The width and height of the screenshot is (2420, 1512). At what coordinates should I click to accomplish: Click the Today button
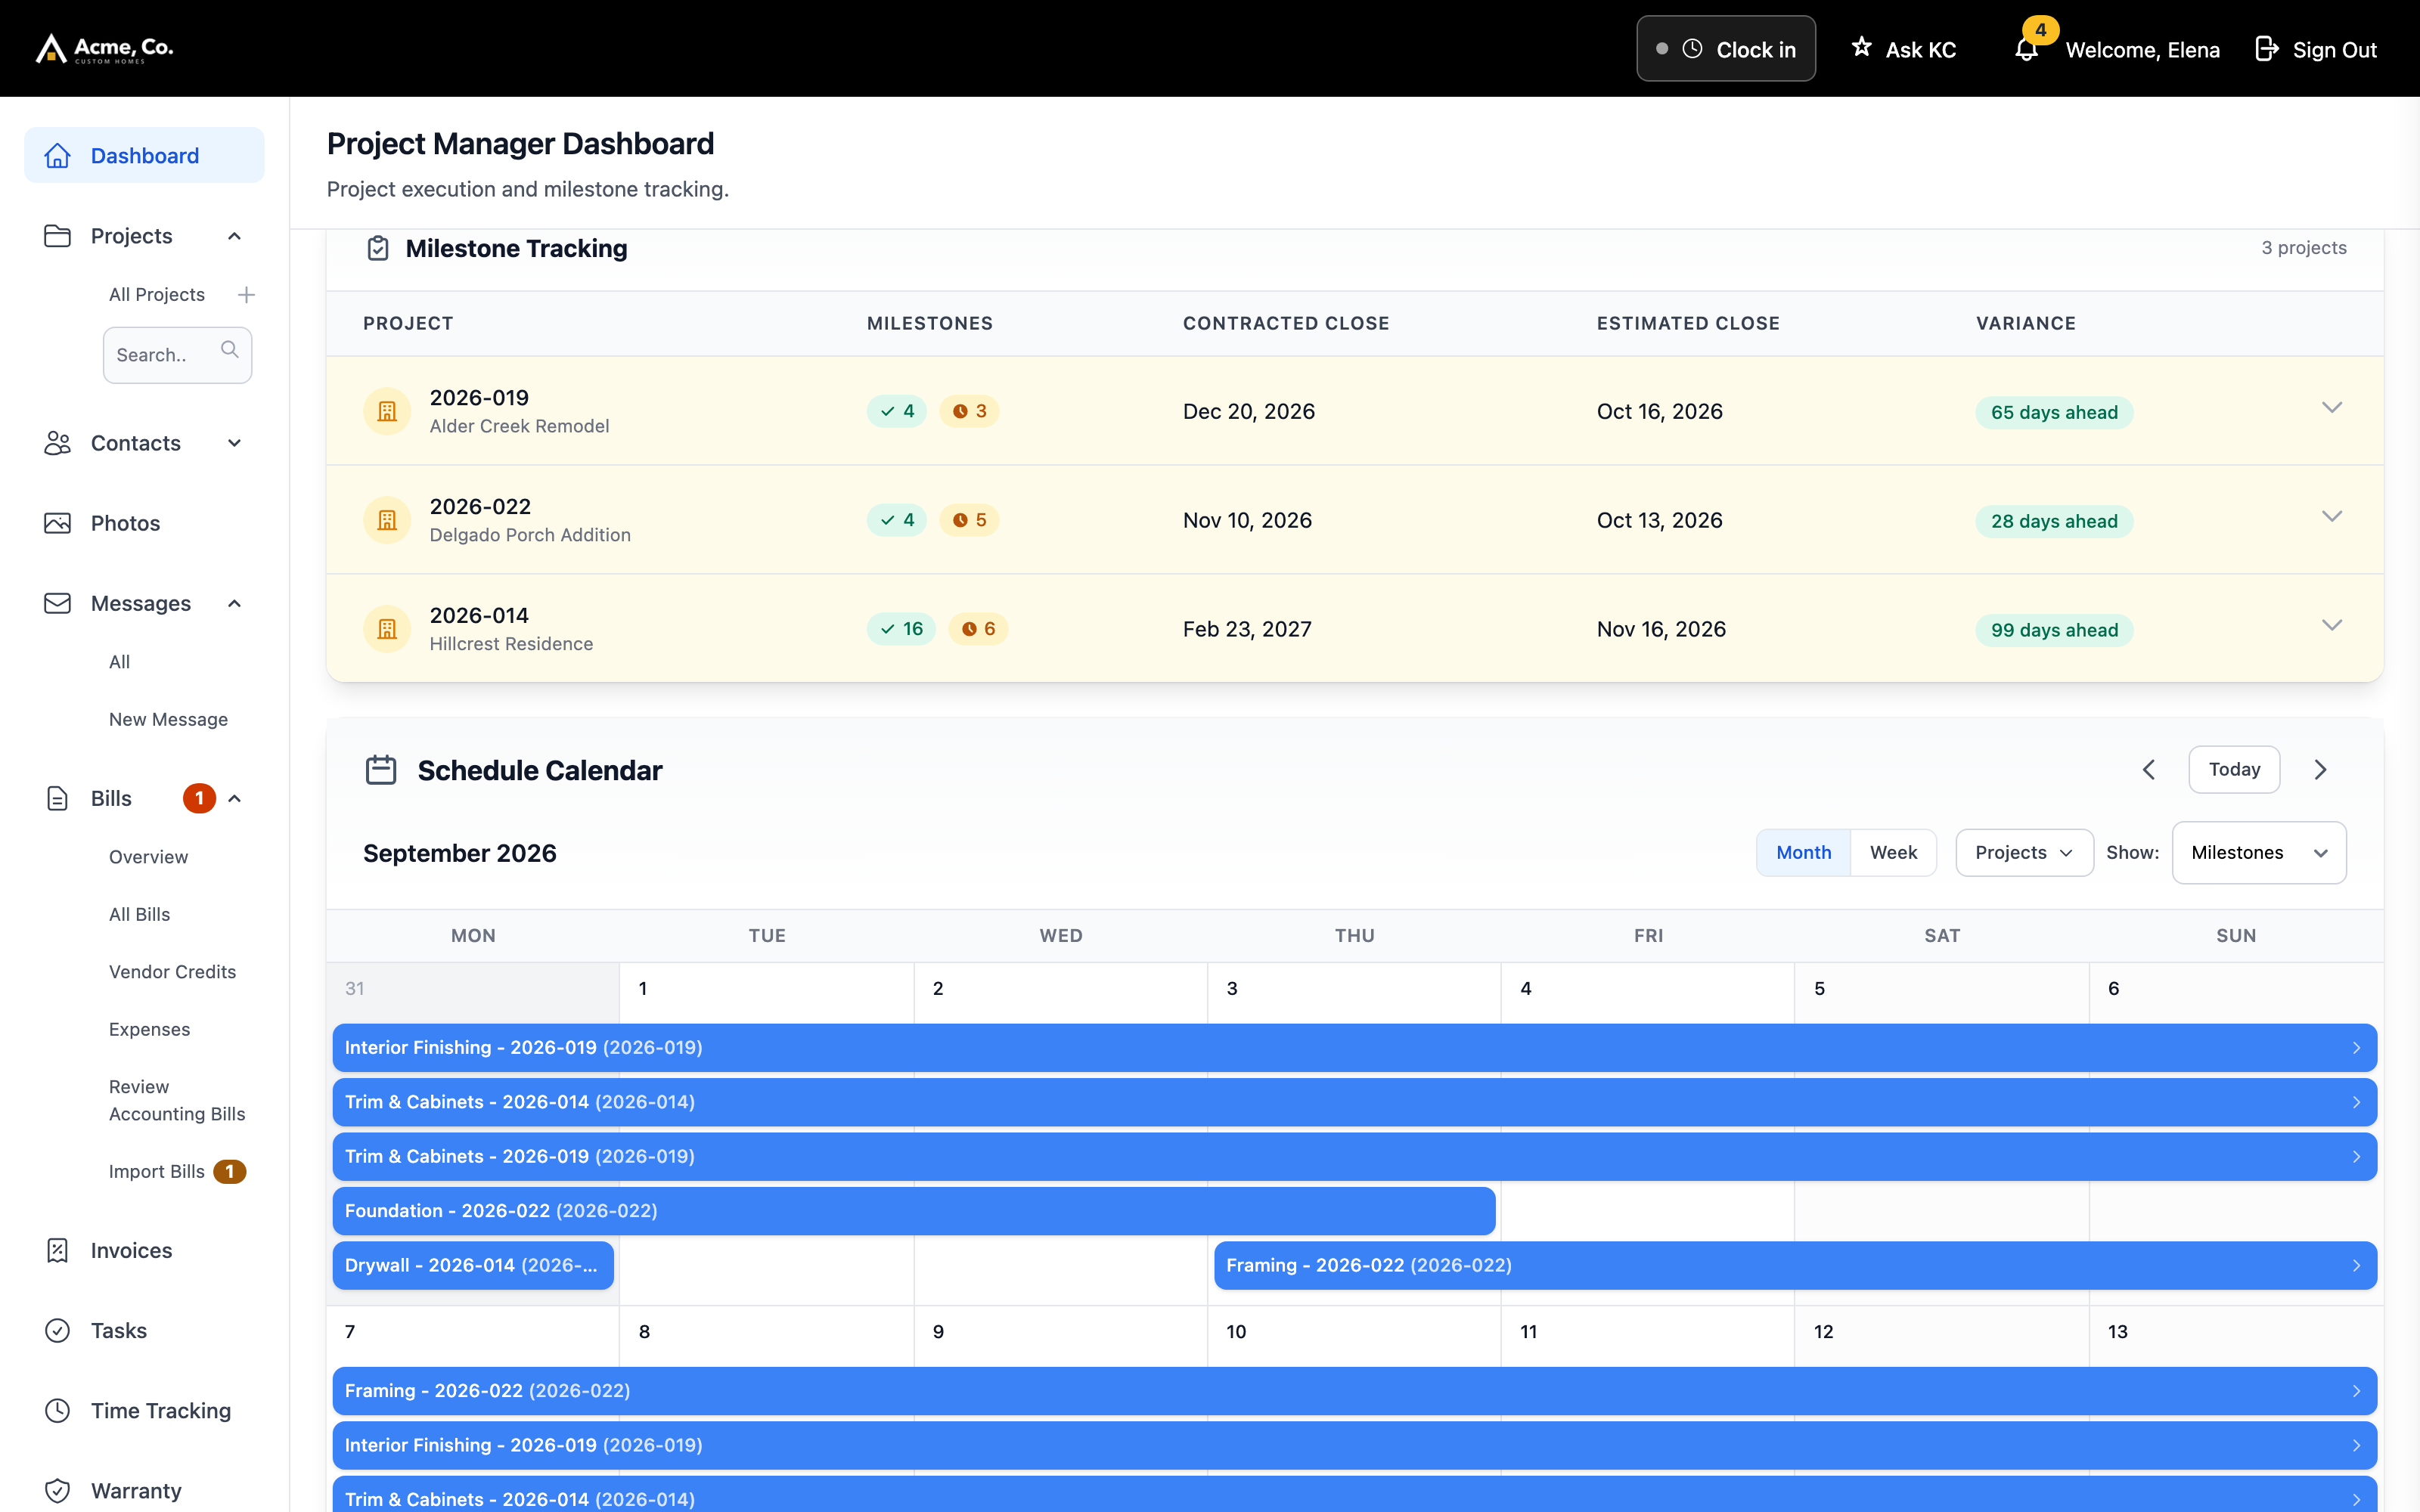point(2234,769)
